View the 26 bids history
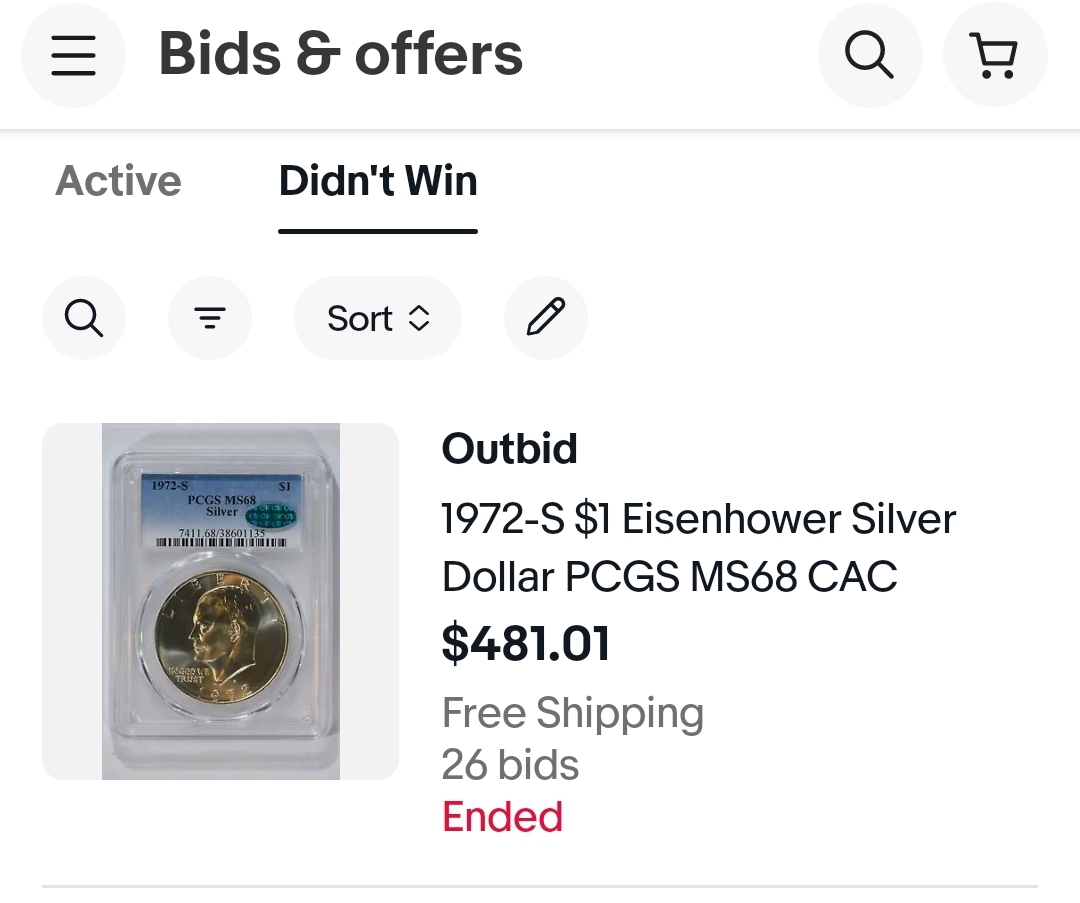 510,765
